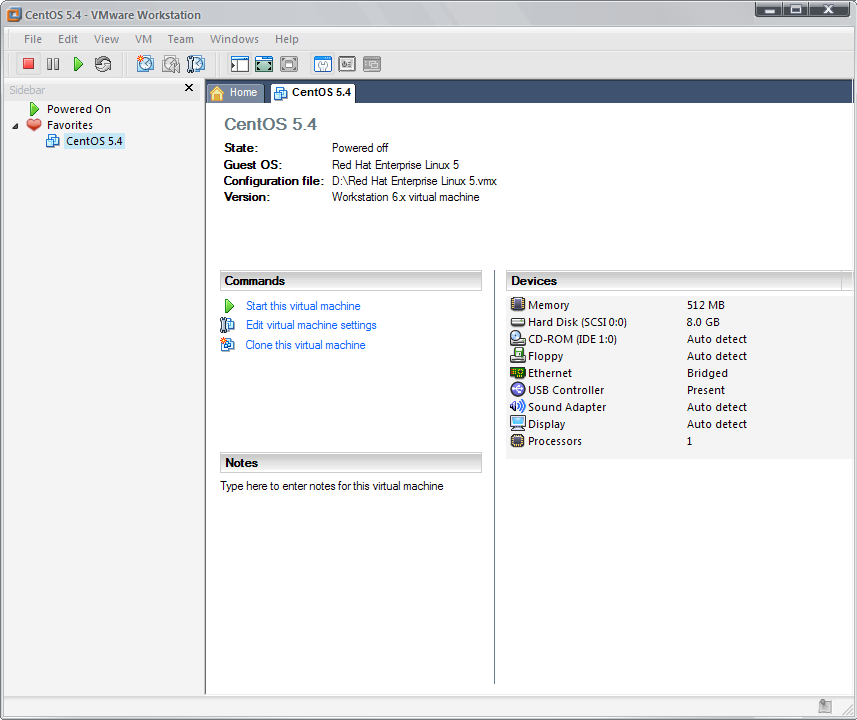Select CentOS 5.4 in the Favorites tree
The image size is (857, 720).
(94, 141)
